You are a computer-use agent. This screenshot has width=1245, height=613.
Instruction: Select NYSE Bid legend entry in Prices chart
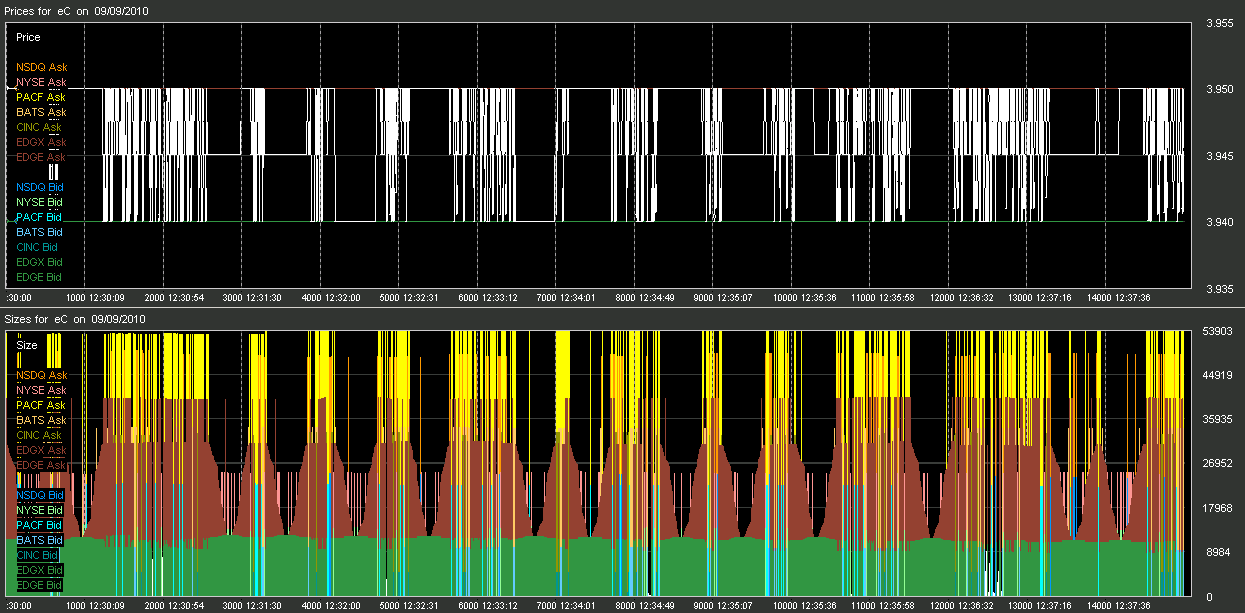[39, 202]
